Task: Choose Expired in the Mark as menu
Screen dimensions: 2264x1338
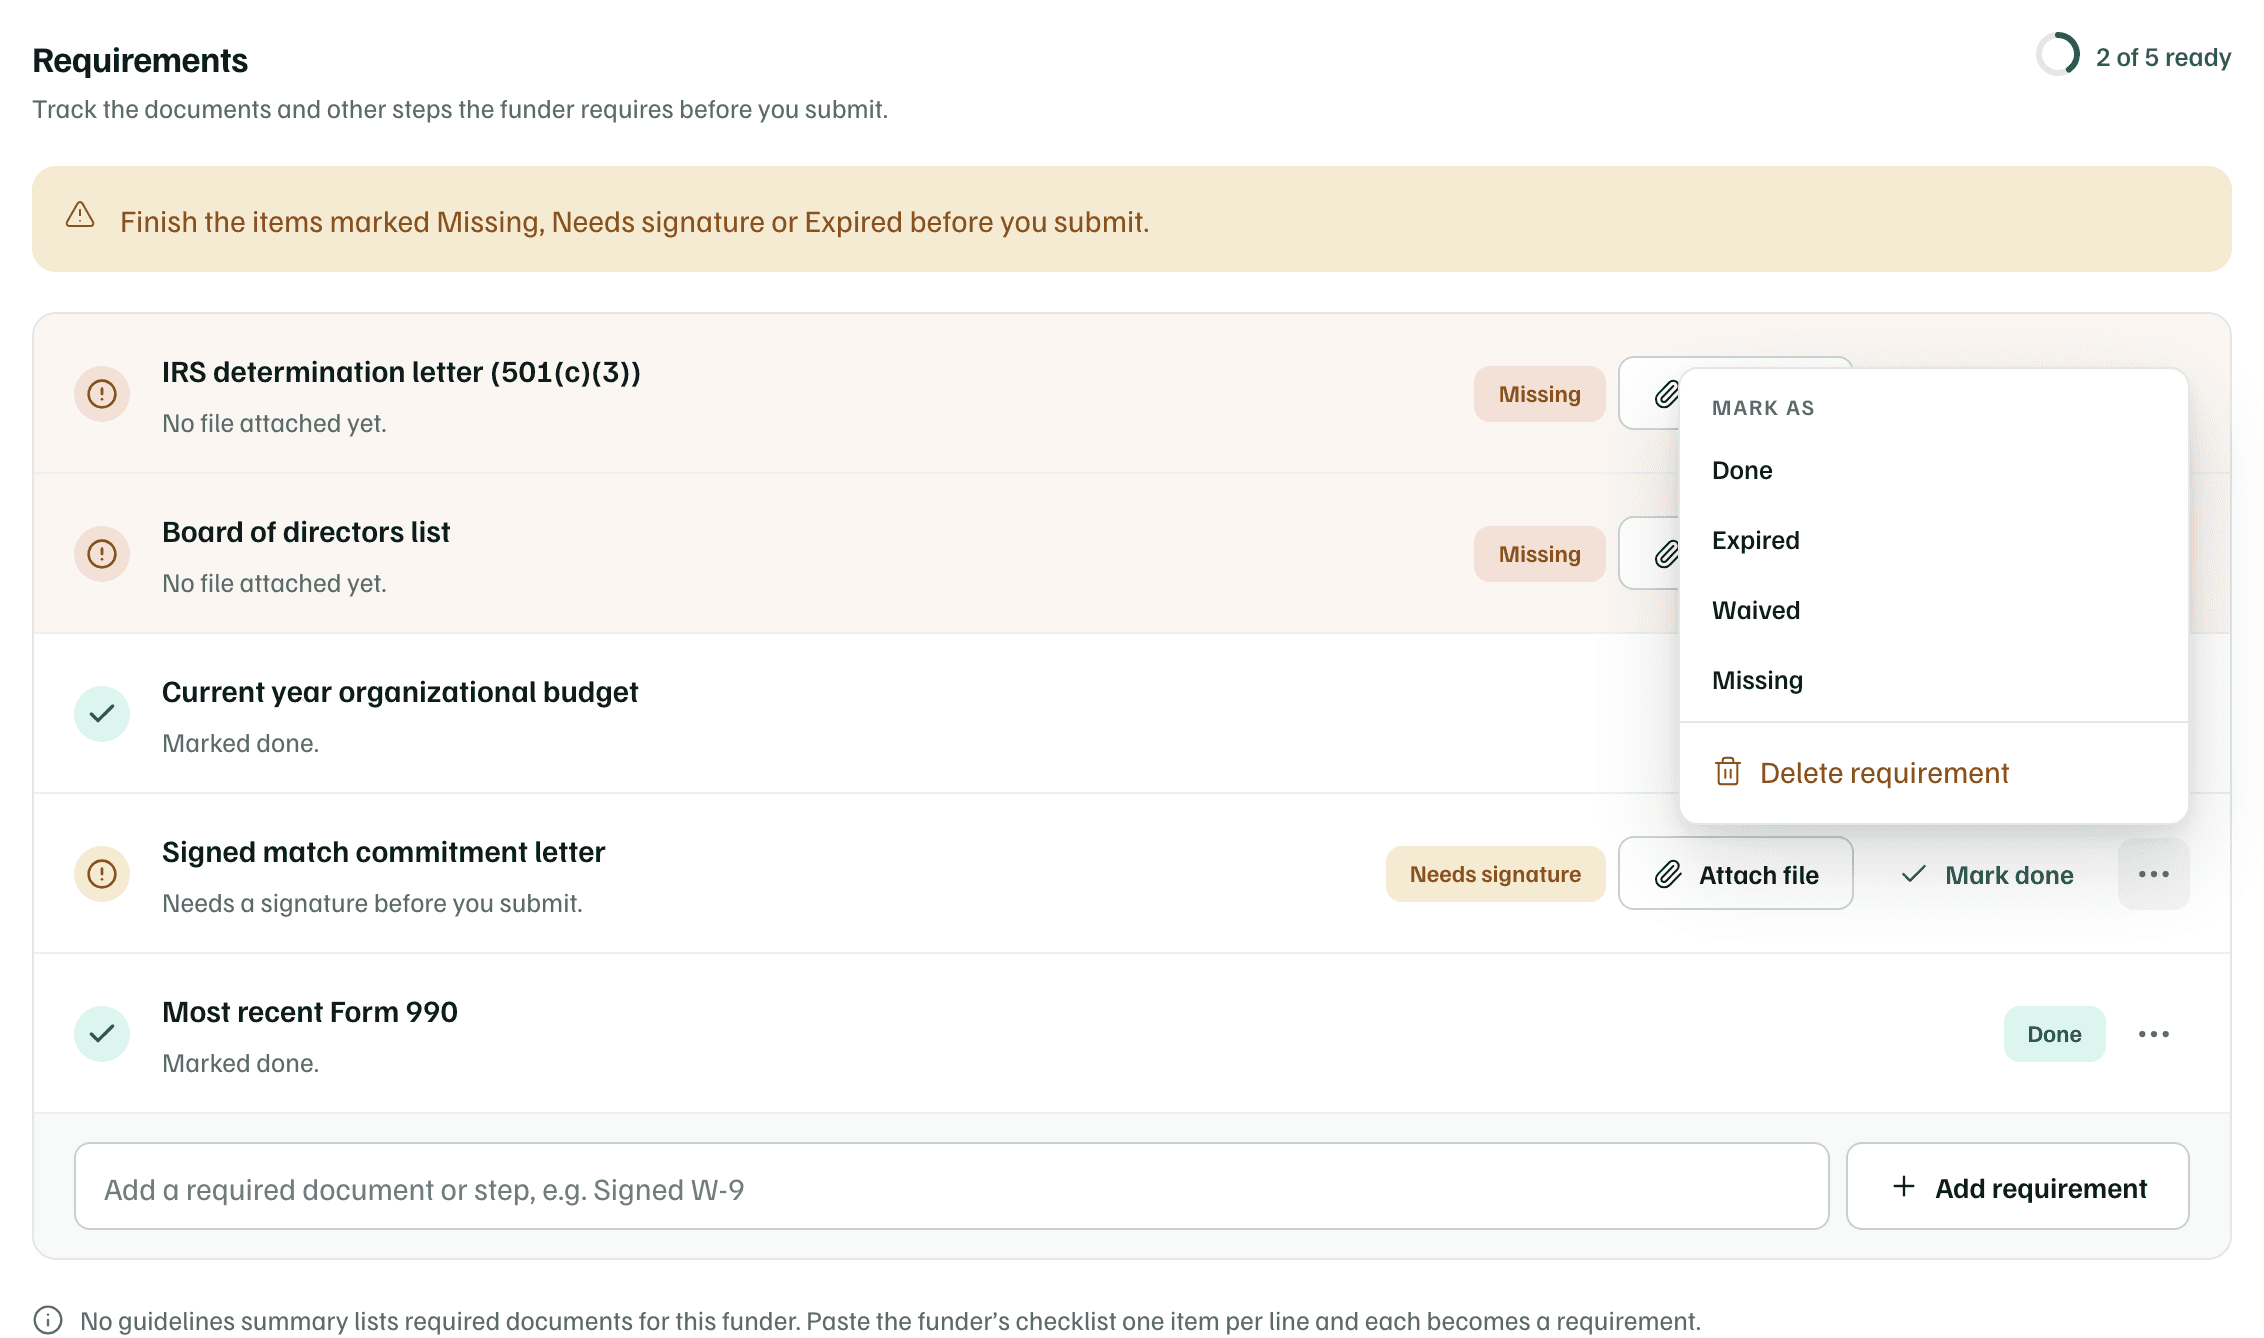Action: tap(1934, 540)
